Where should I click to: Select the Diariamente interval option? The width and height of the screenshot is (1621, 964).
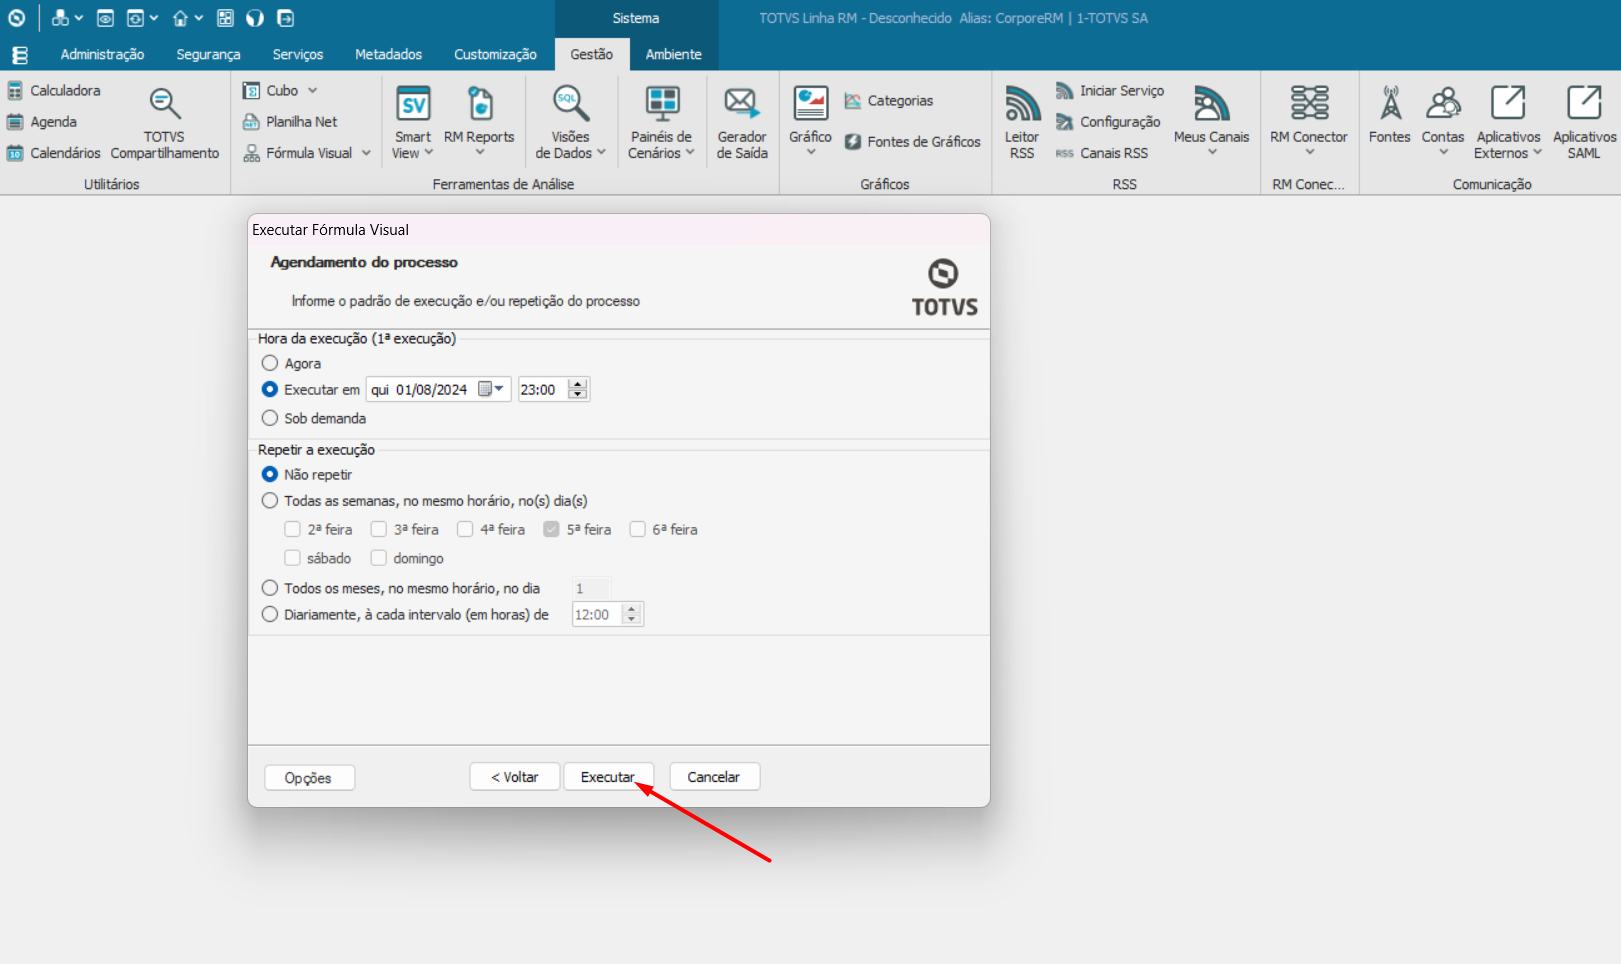[270, 614]
